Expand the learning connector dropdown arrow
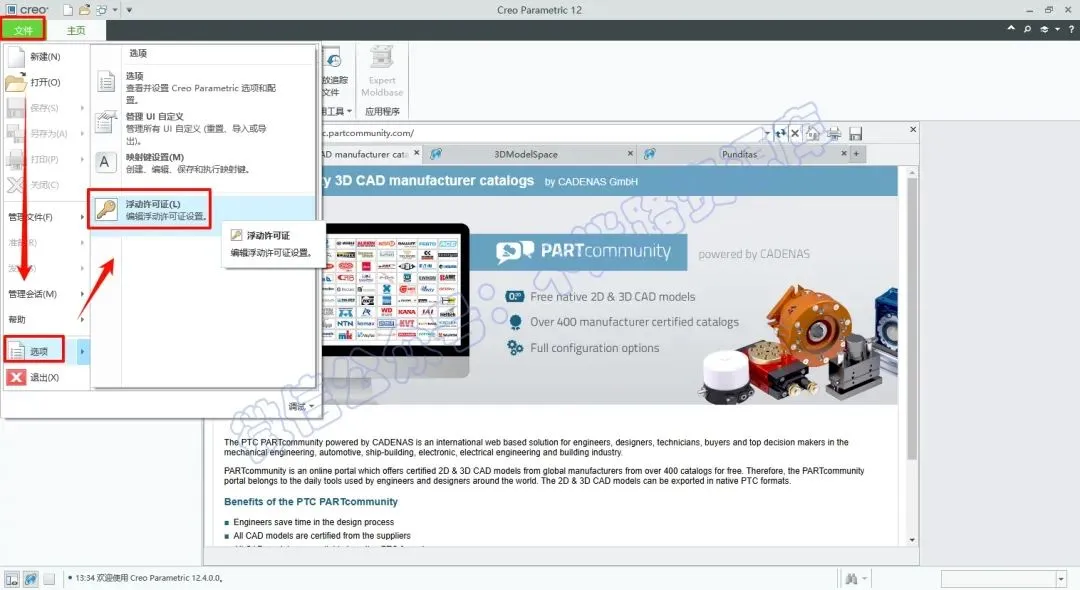 pos(1057,29)
